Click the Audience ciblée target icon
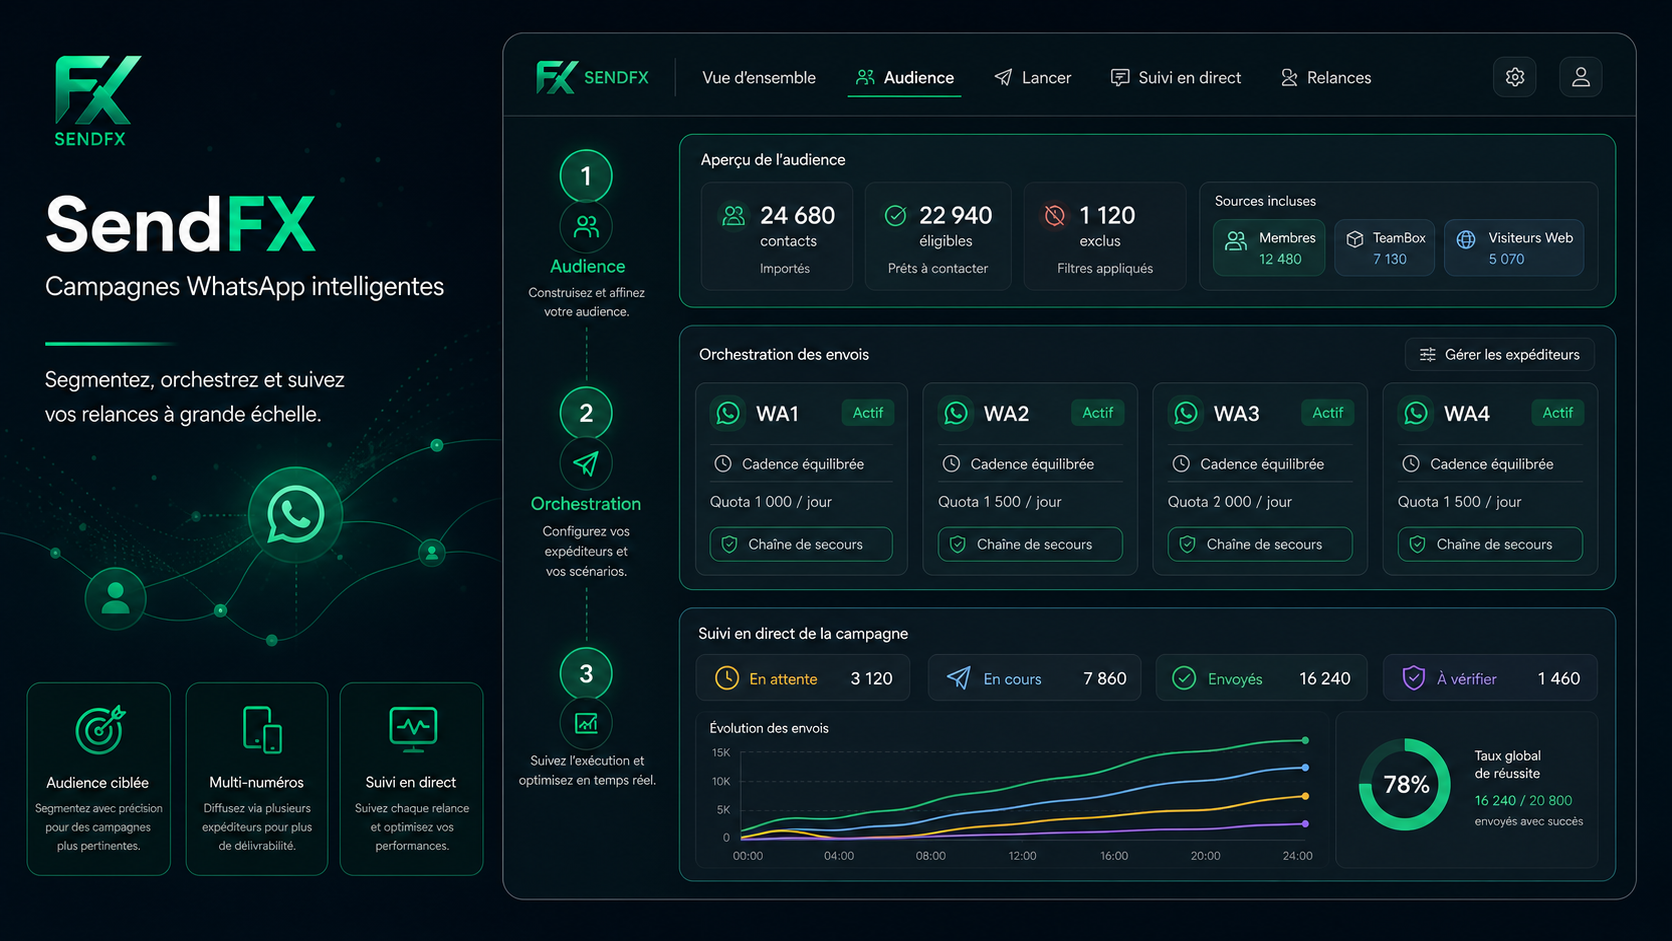The height and width of the screenshot is (941, 1672). tap(99, 729)
